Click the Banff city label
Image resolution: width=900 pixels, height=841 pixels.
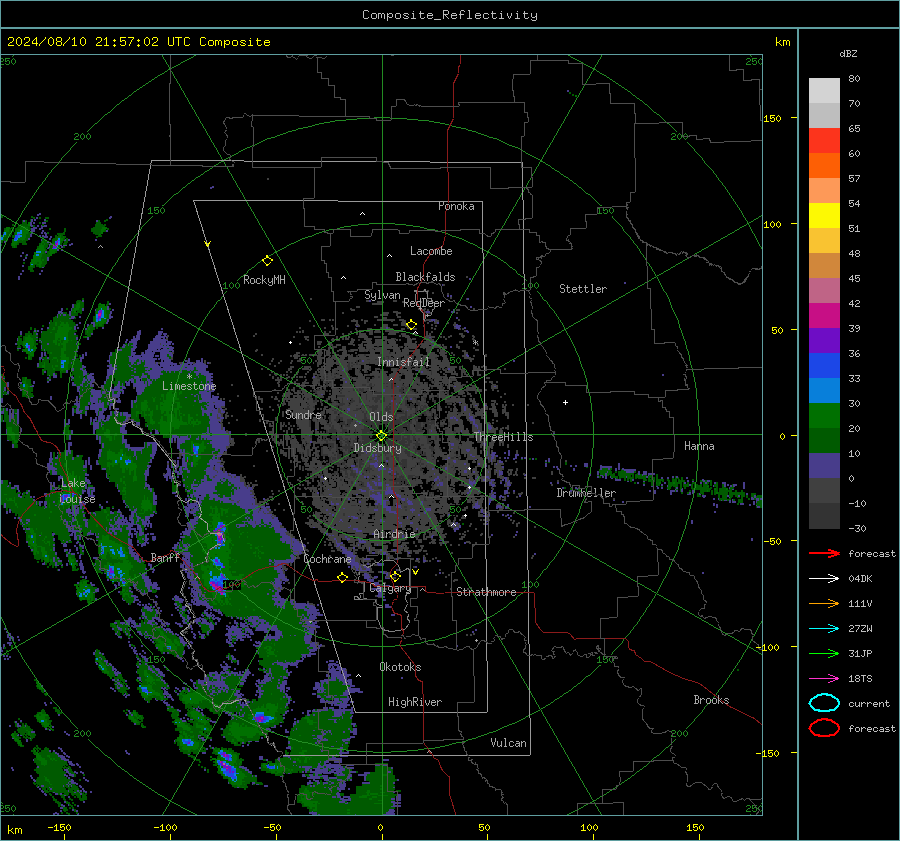coord(165,558)
